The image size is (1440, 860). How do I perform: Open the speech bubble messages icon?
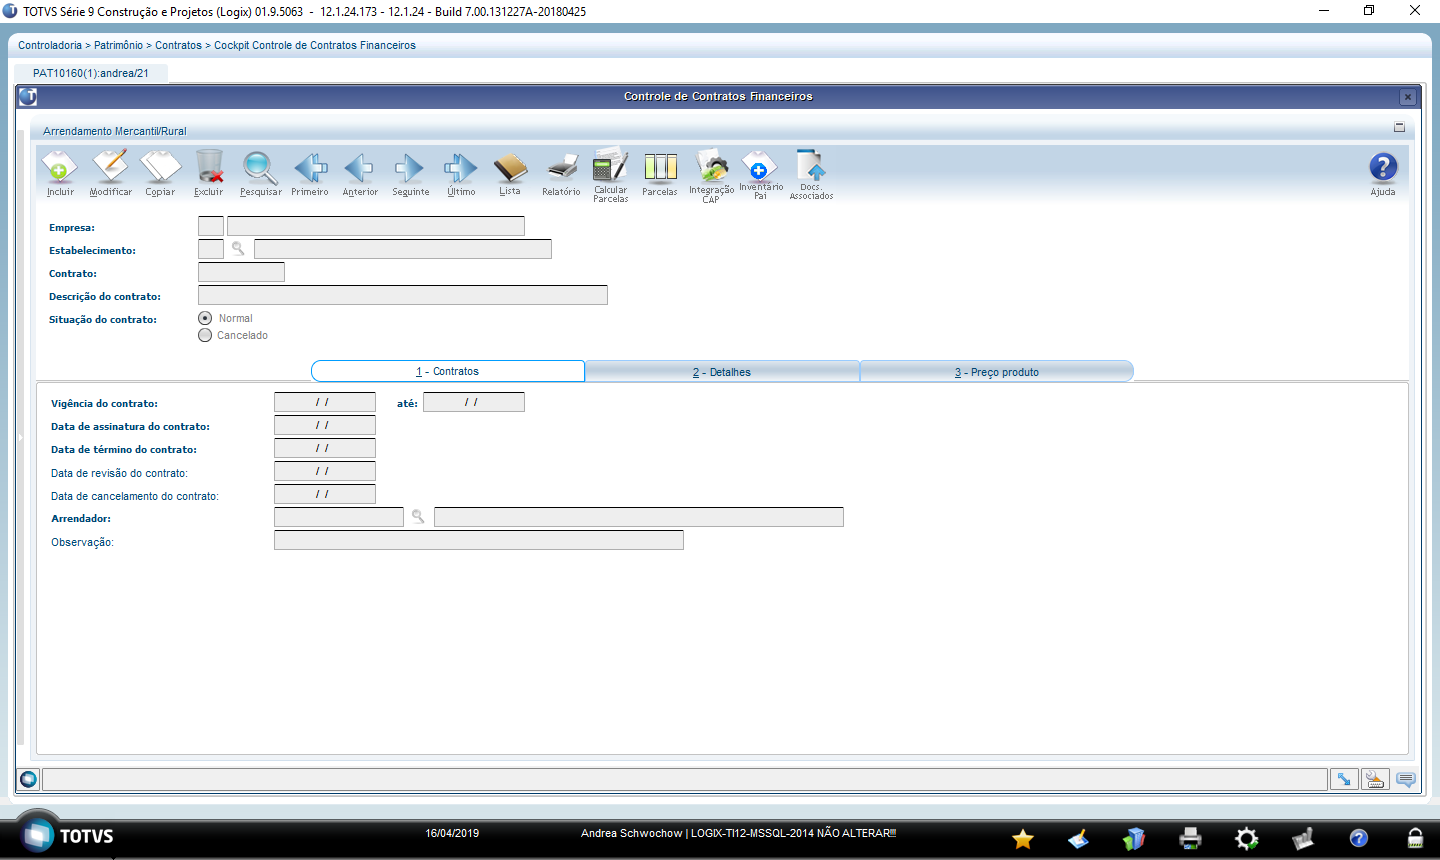pos(1406,779)
